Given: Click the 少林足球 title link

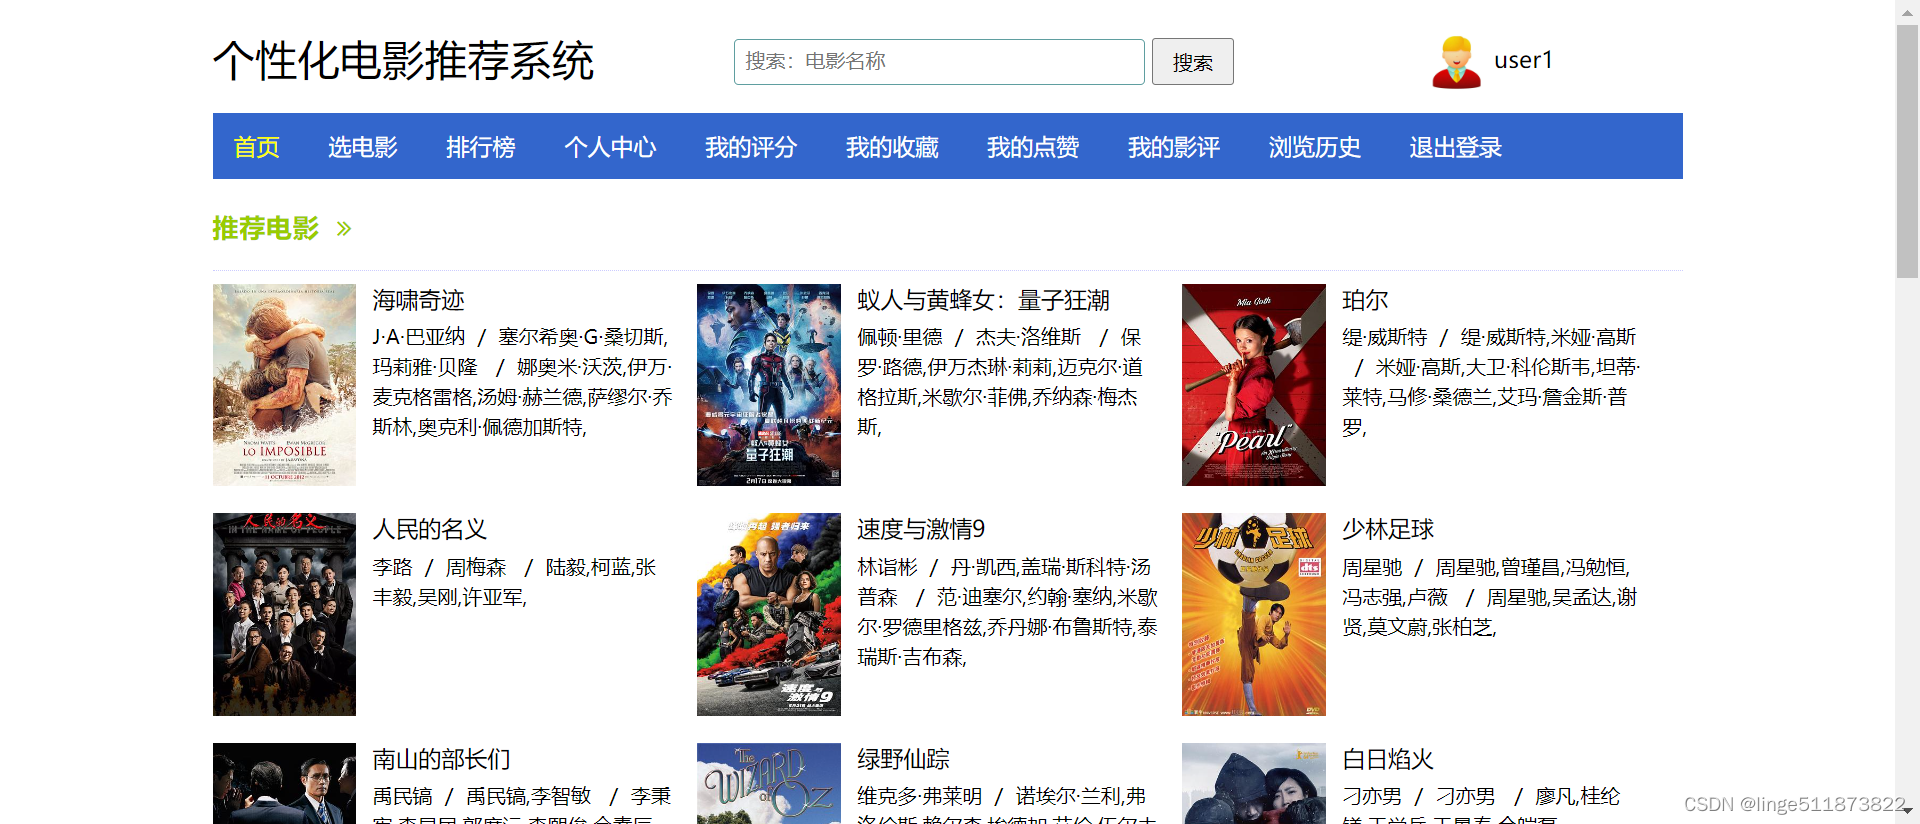Looking at the screenshot, I should tap(1388, 529).
